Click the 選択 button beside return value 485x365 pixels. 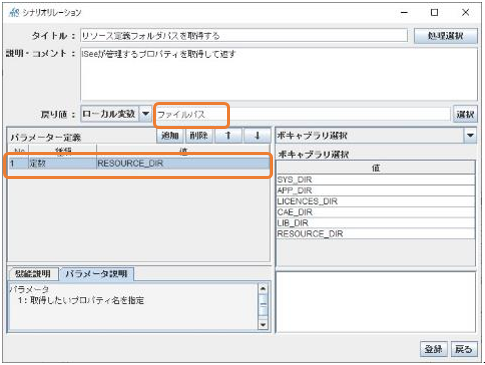click(x=465, y=114)
